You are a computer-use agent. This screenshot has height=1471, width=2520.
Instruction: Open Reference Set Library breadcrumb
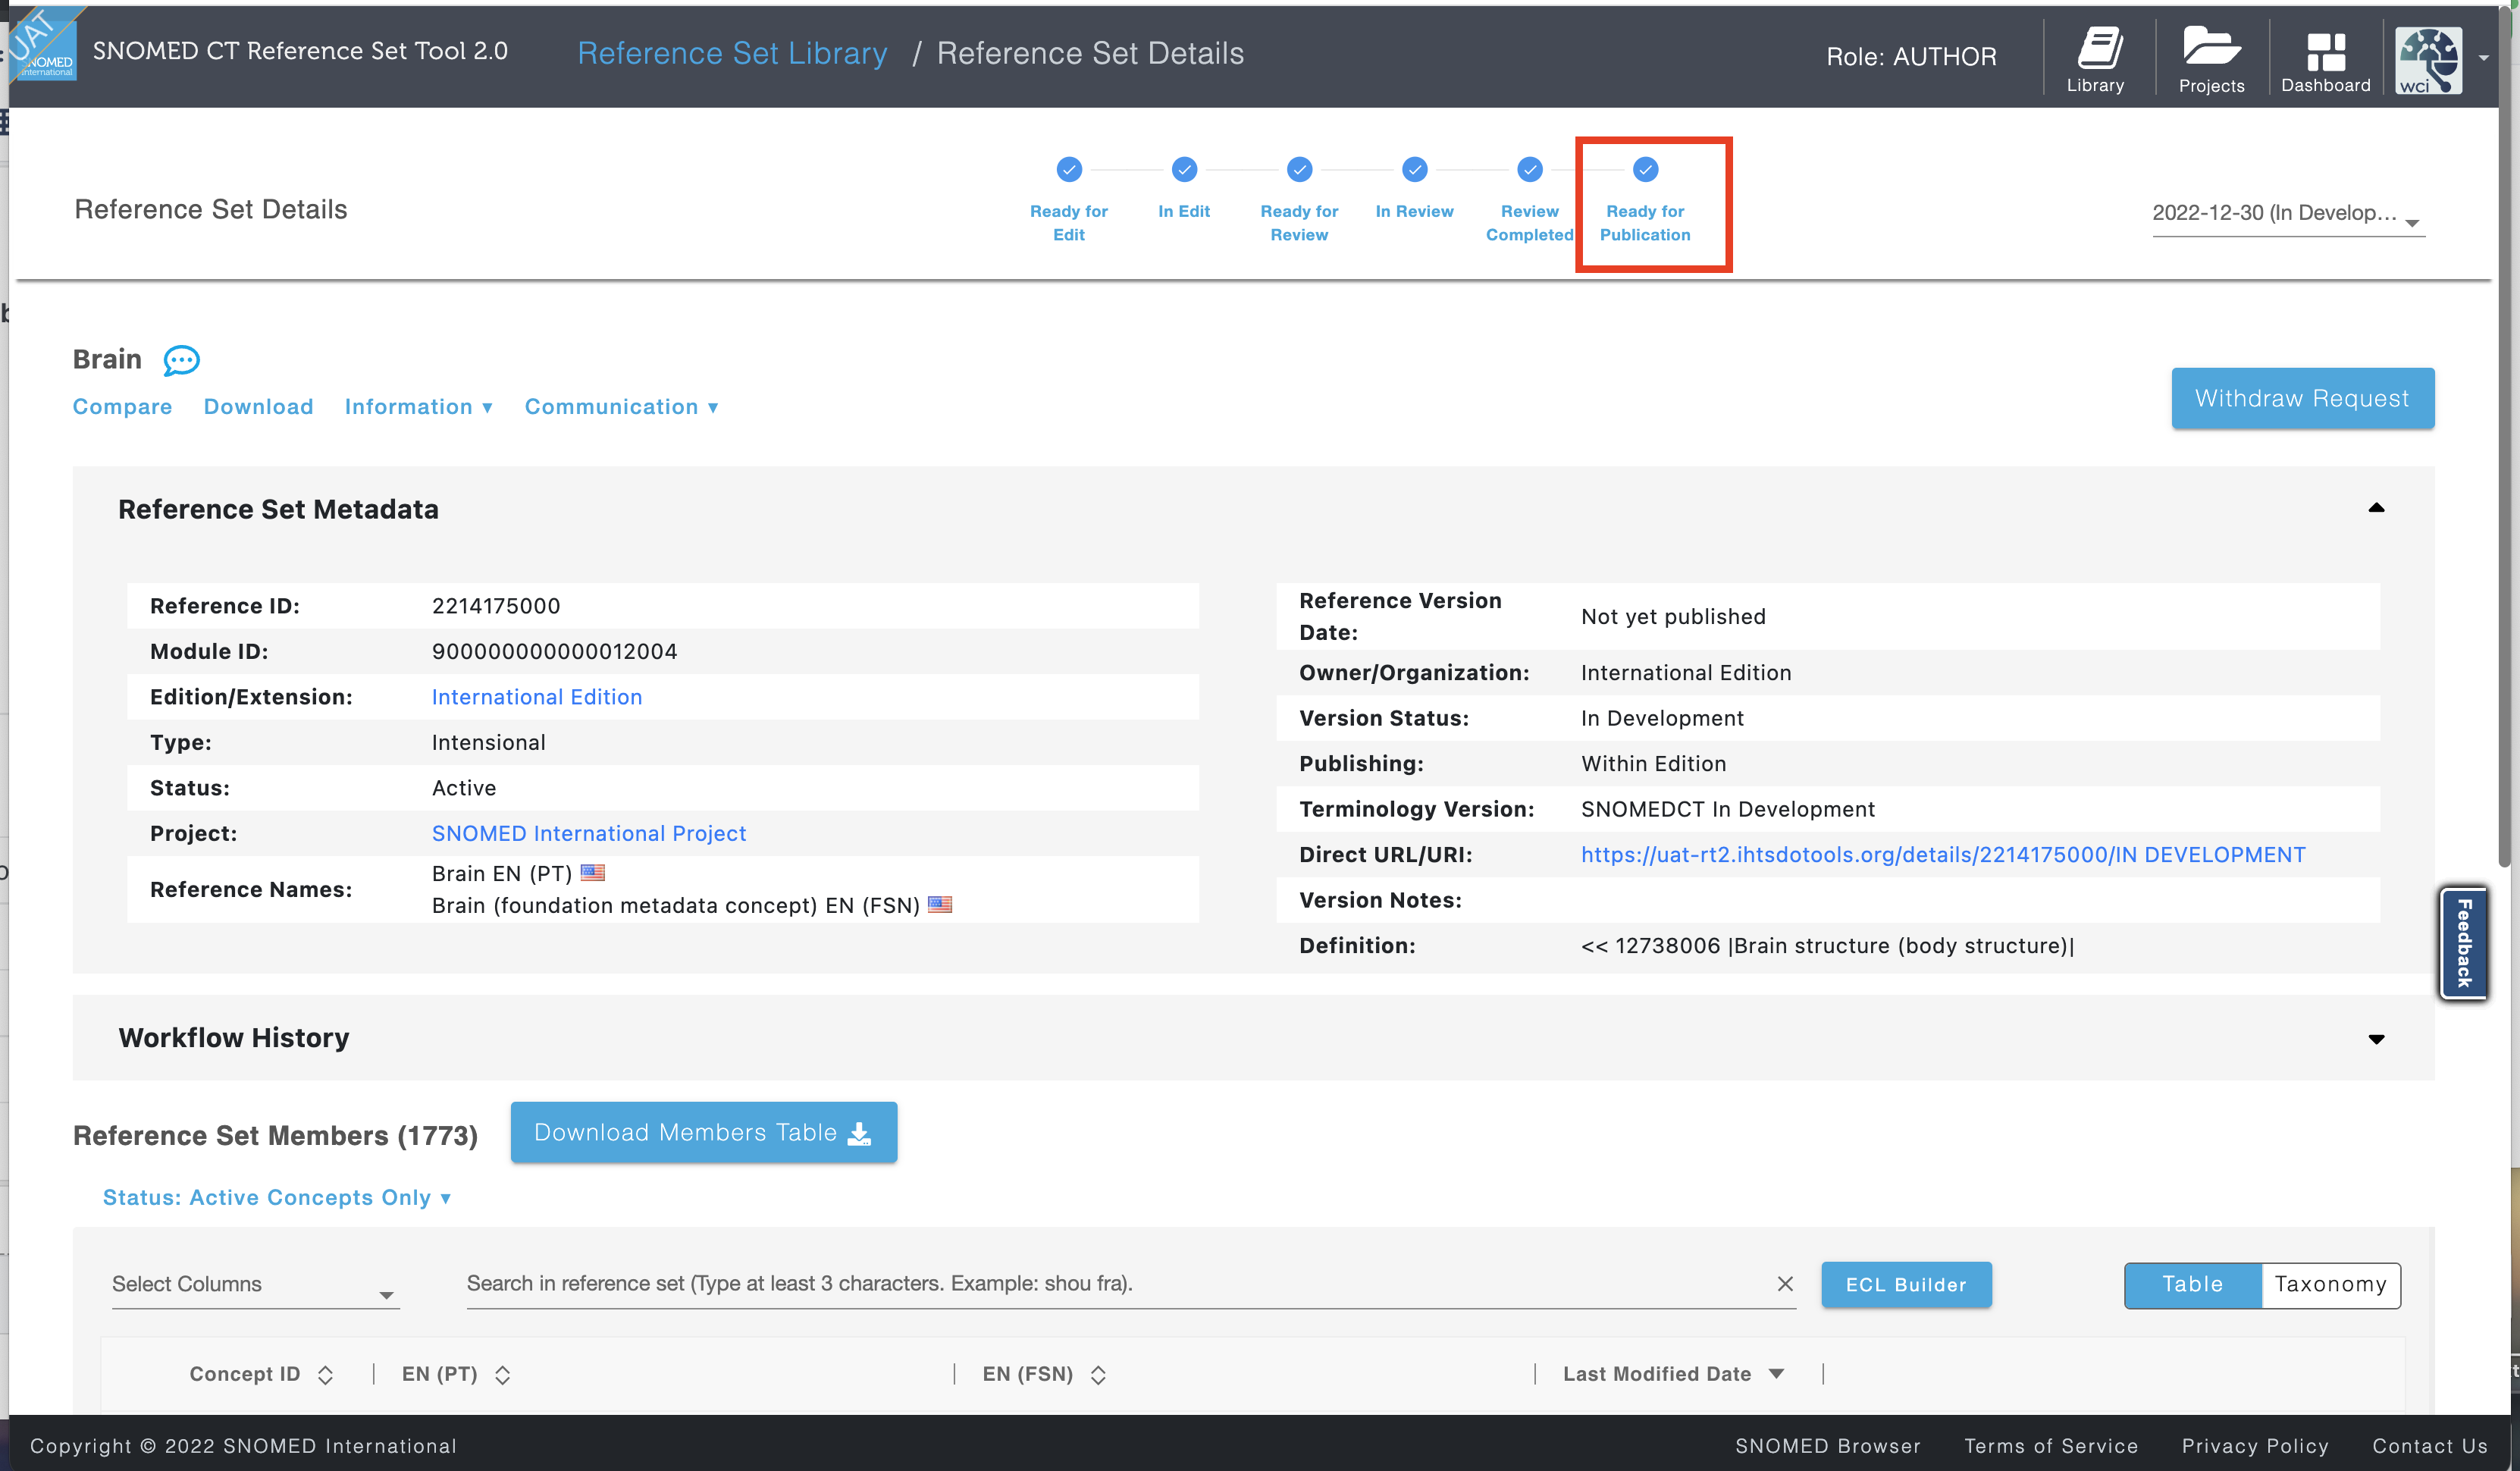pos(732,53)
